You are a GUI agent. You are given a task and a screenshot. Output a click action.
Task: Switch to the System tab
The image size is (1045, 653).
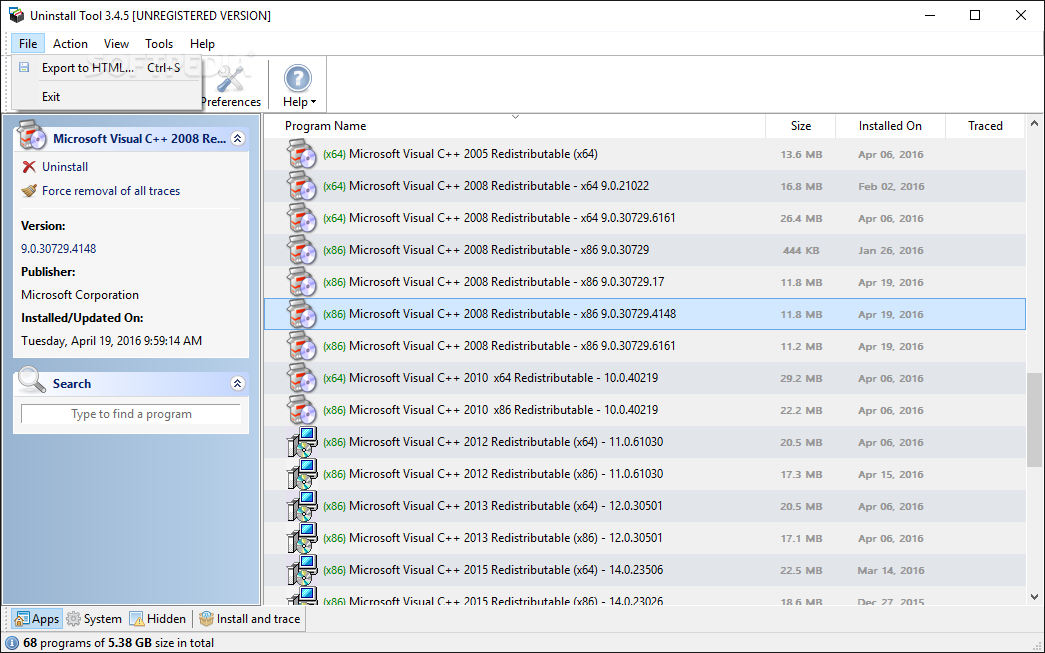tap(94, 618)
